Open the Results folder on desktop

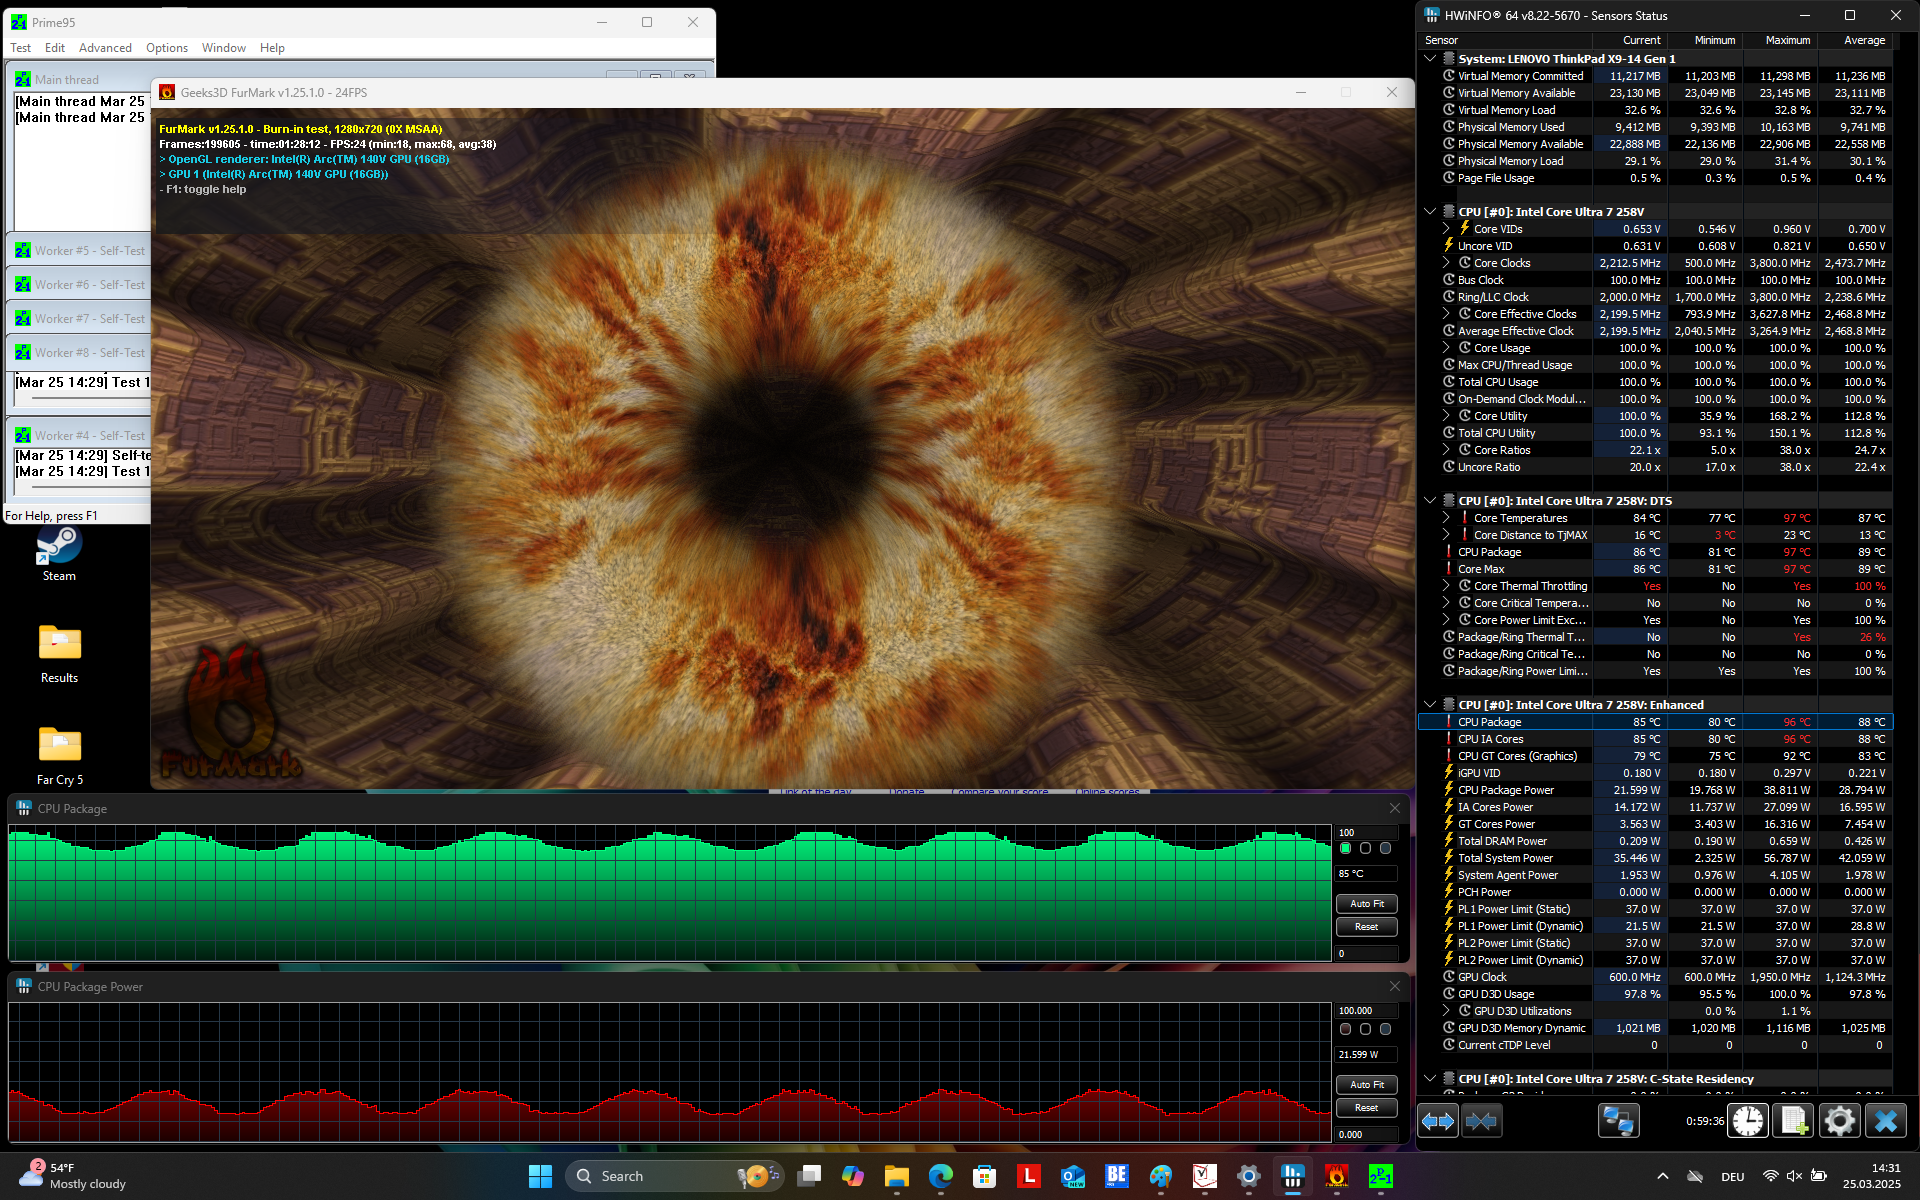(59, 654)
